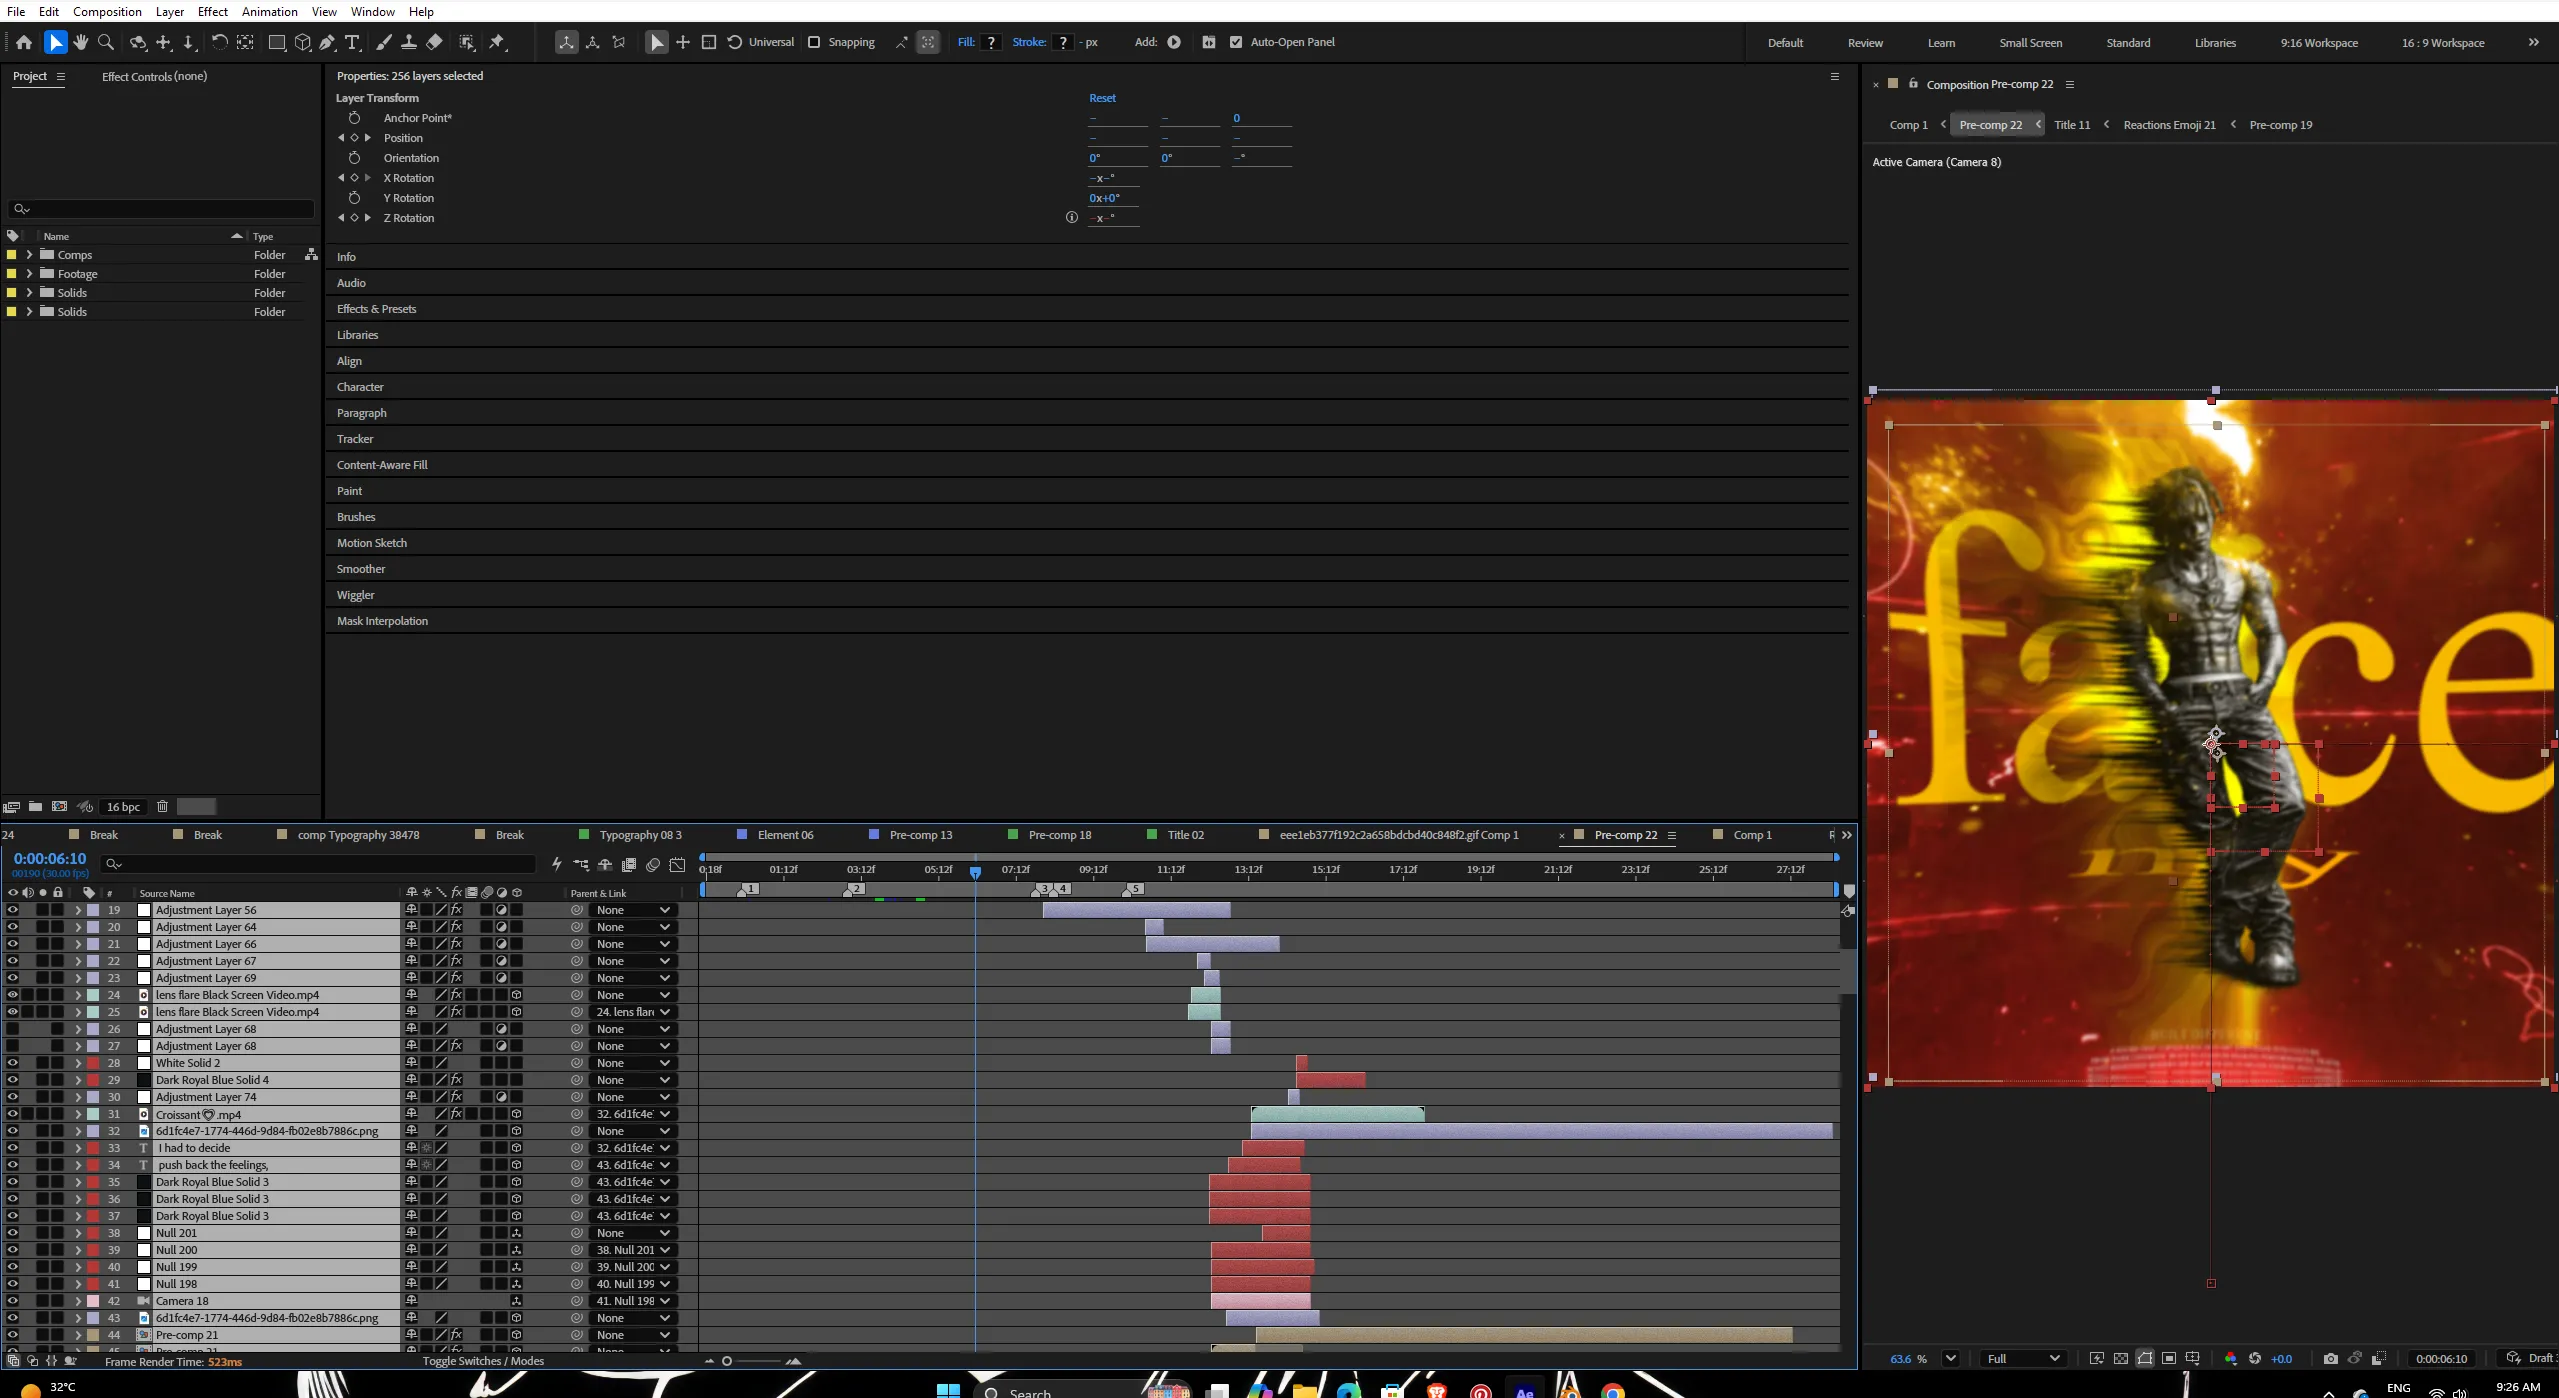Hide the White Solid 2 layer
Viewport: 2559px width, 1398px height.
12,1063
